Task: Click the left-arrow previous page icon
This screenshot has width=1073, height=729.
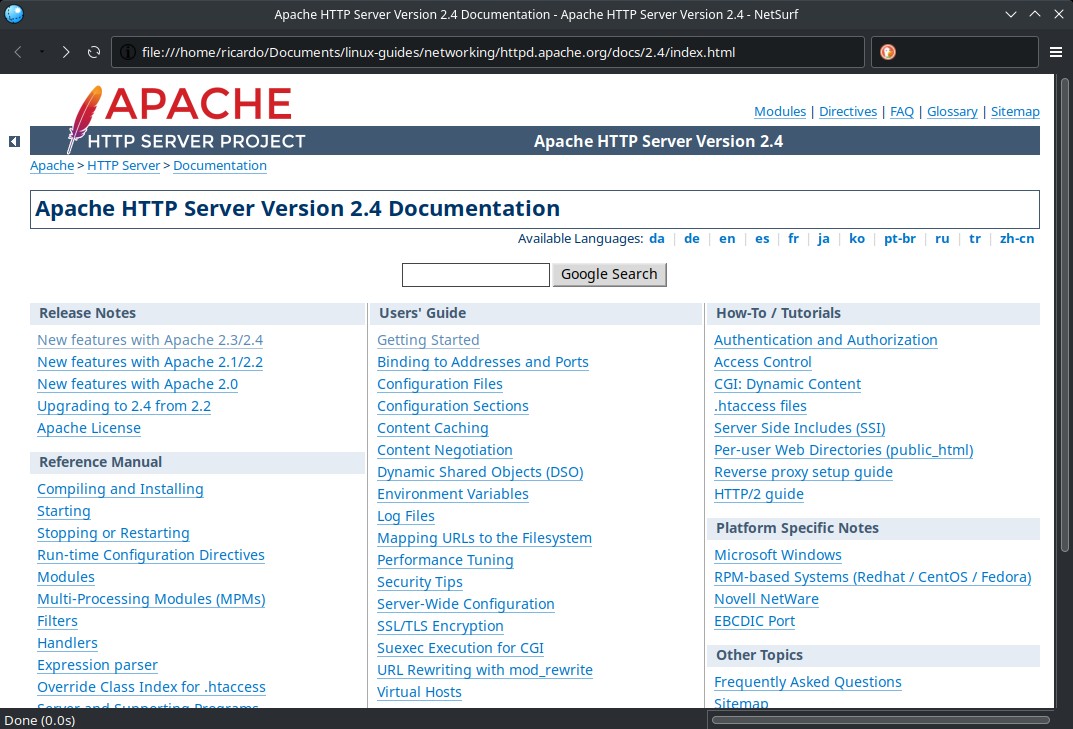Action: pos(14,142)
